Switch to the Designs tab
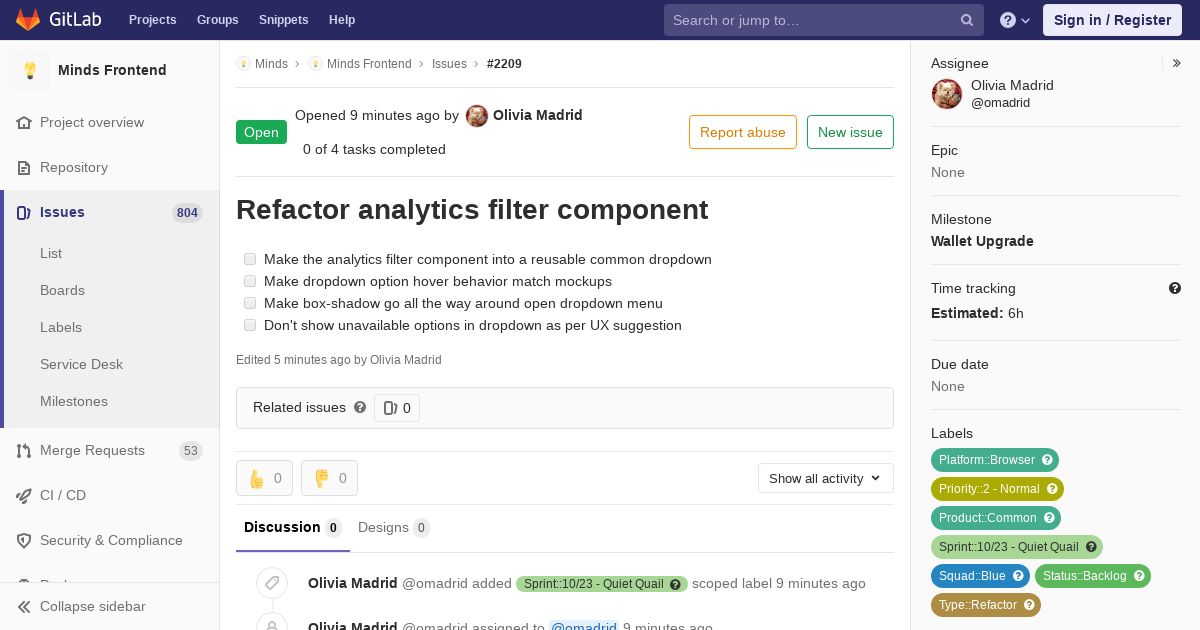 393,527
